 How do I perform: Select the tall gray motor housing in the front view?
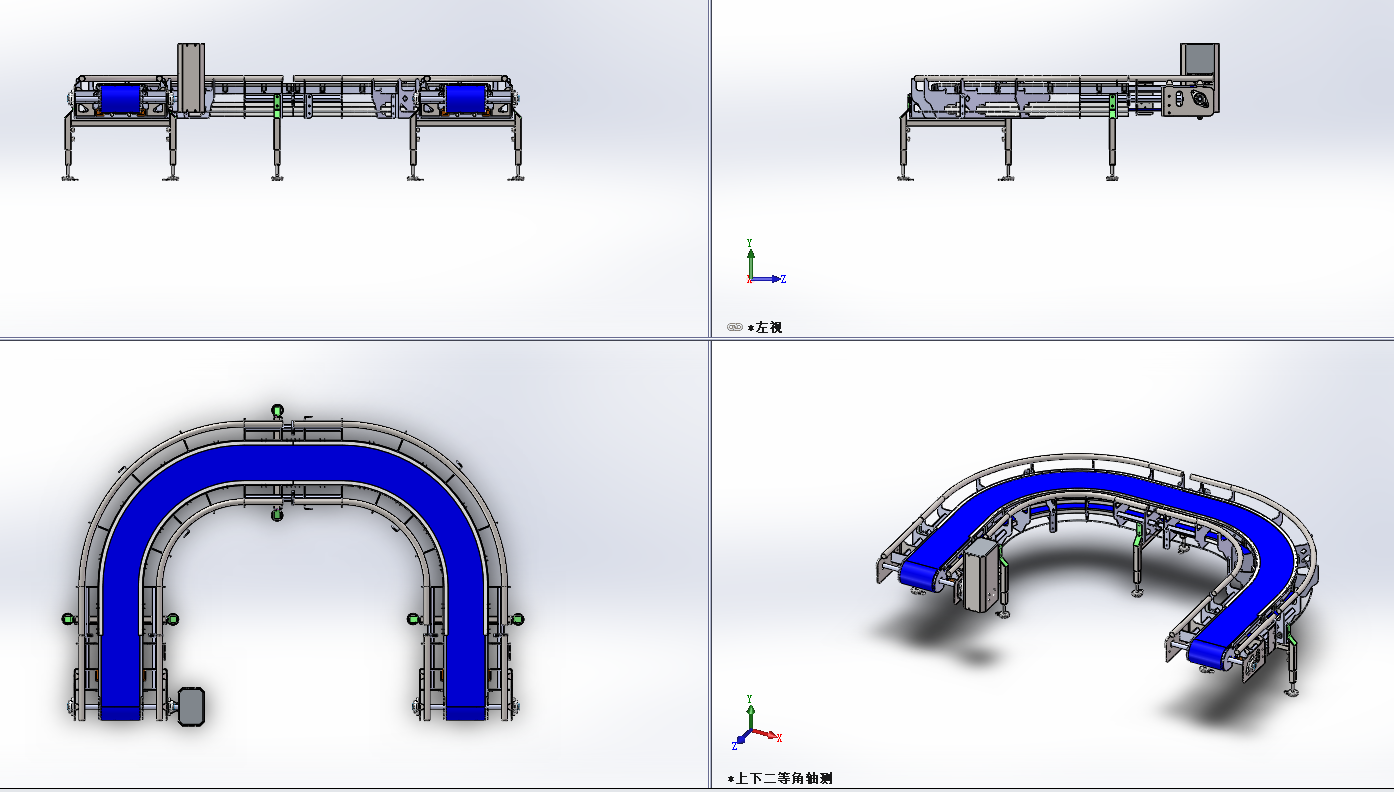click(190, 79)
